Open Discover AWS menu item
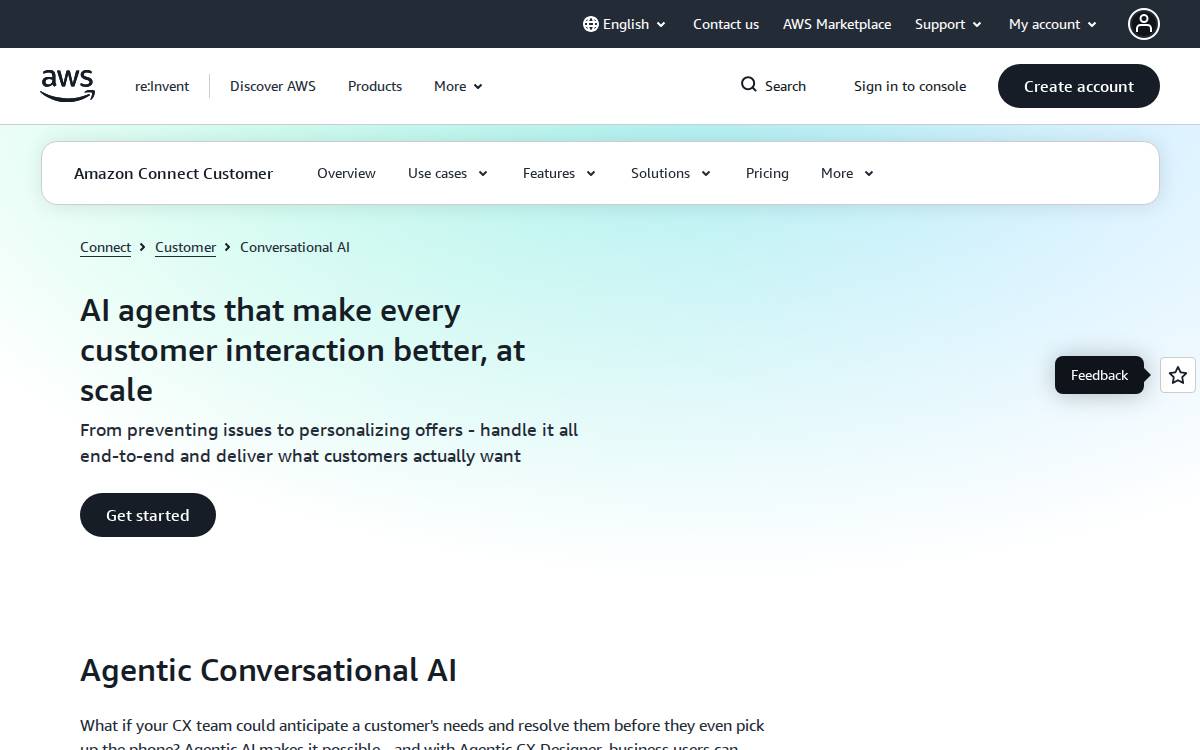The width and height of the screenshot is (1200, 750). coord(273,86)
